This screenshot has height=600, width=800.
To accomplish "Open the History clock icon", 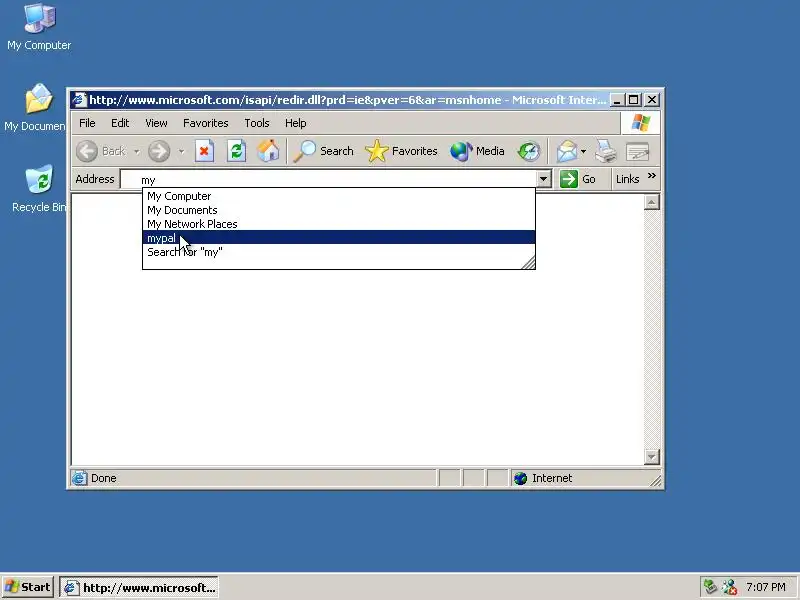I will point(529,151).
